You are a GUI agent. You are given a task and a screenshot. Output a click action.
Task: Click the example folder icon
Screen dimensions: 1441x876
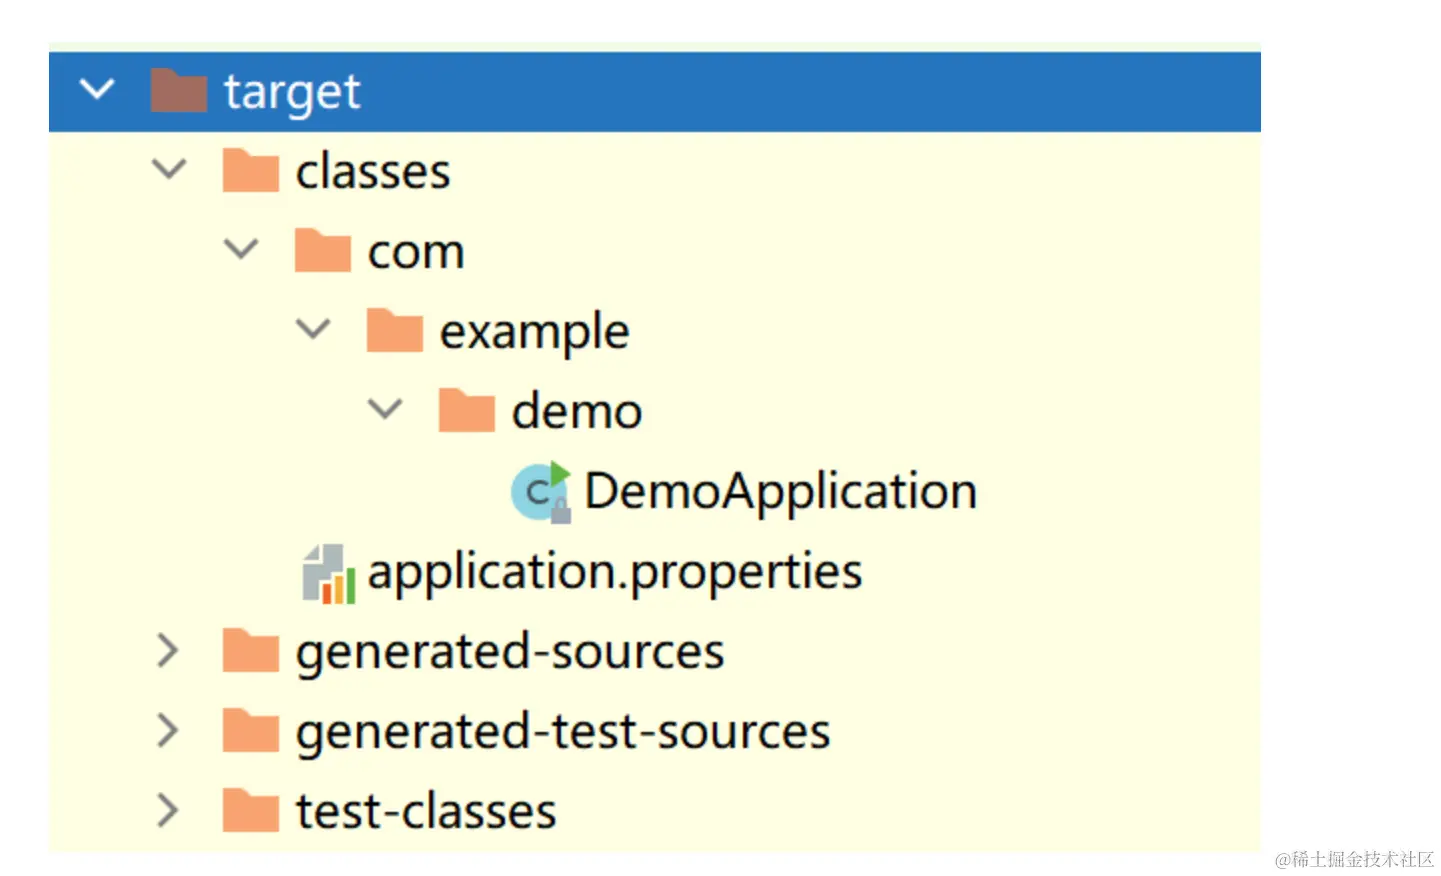tap(394, 331)
